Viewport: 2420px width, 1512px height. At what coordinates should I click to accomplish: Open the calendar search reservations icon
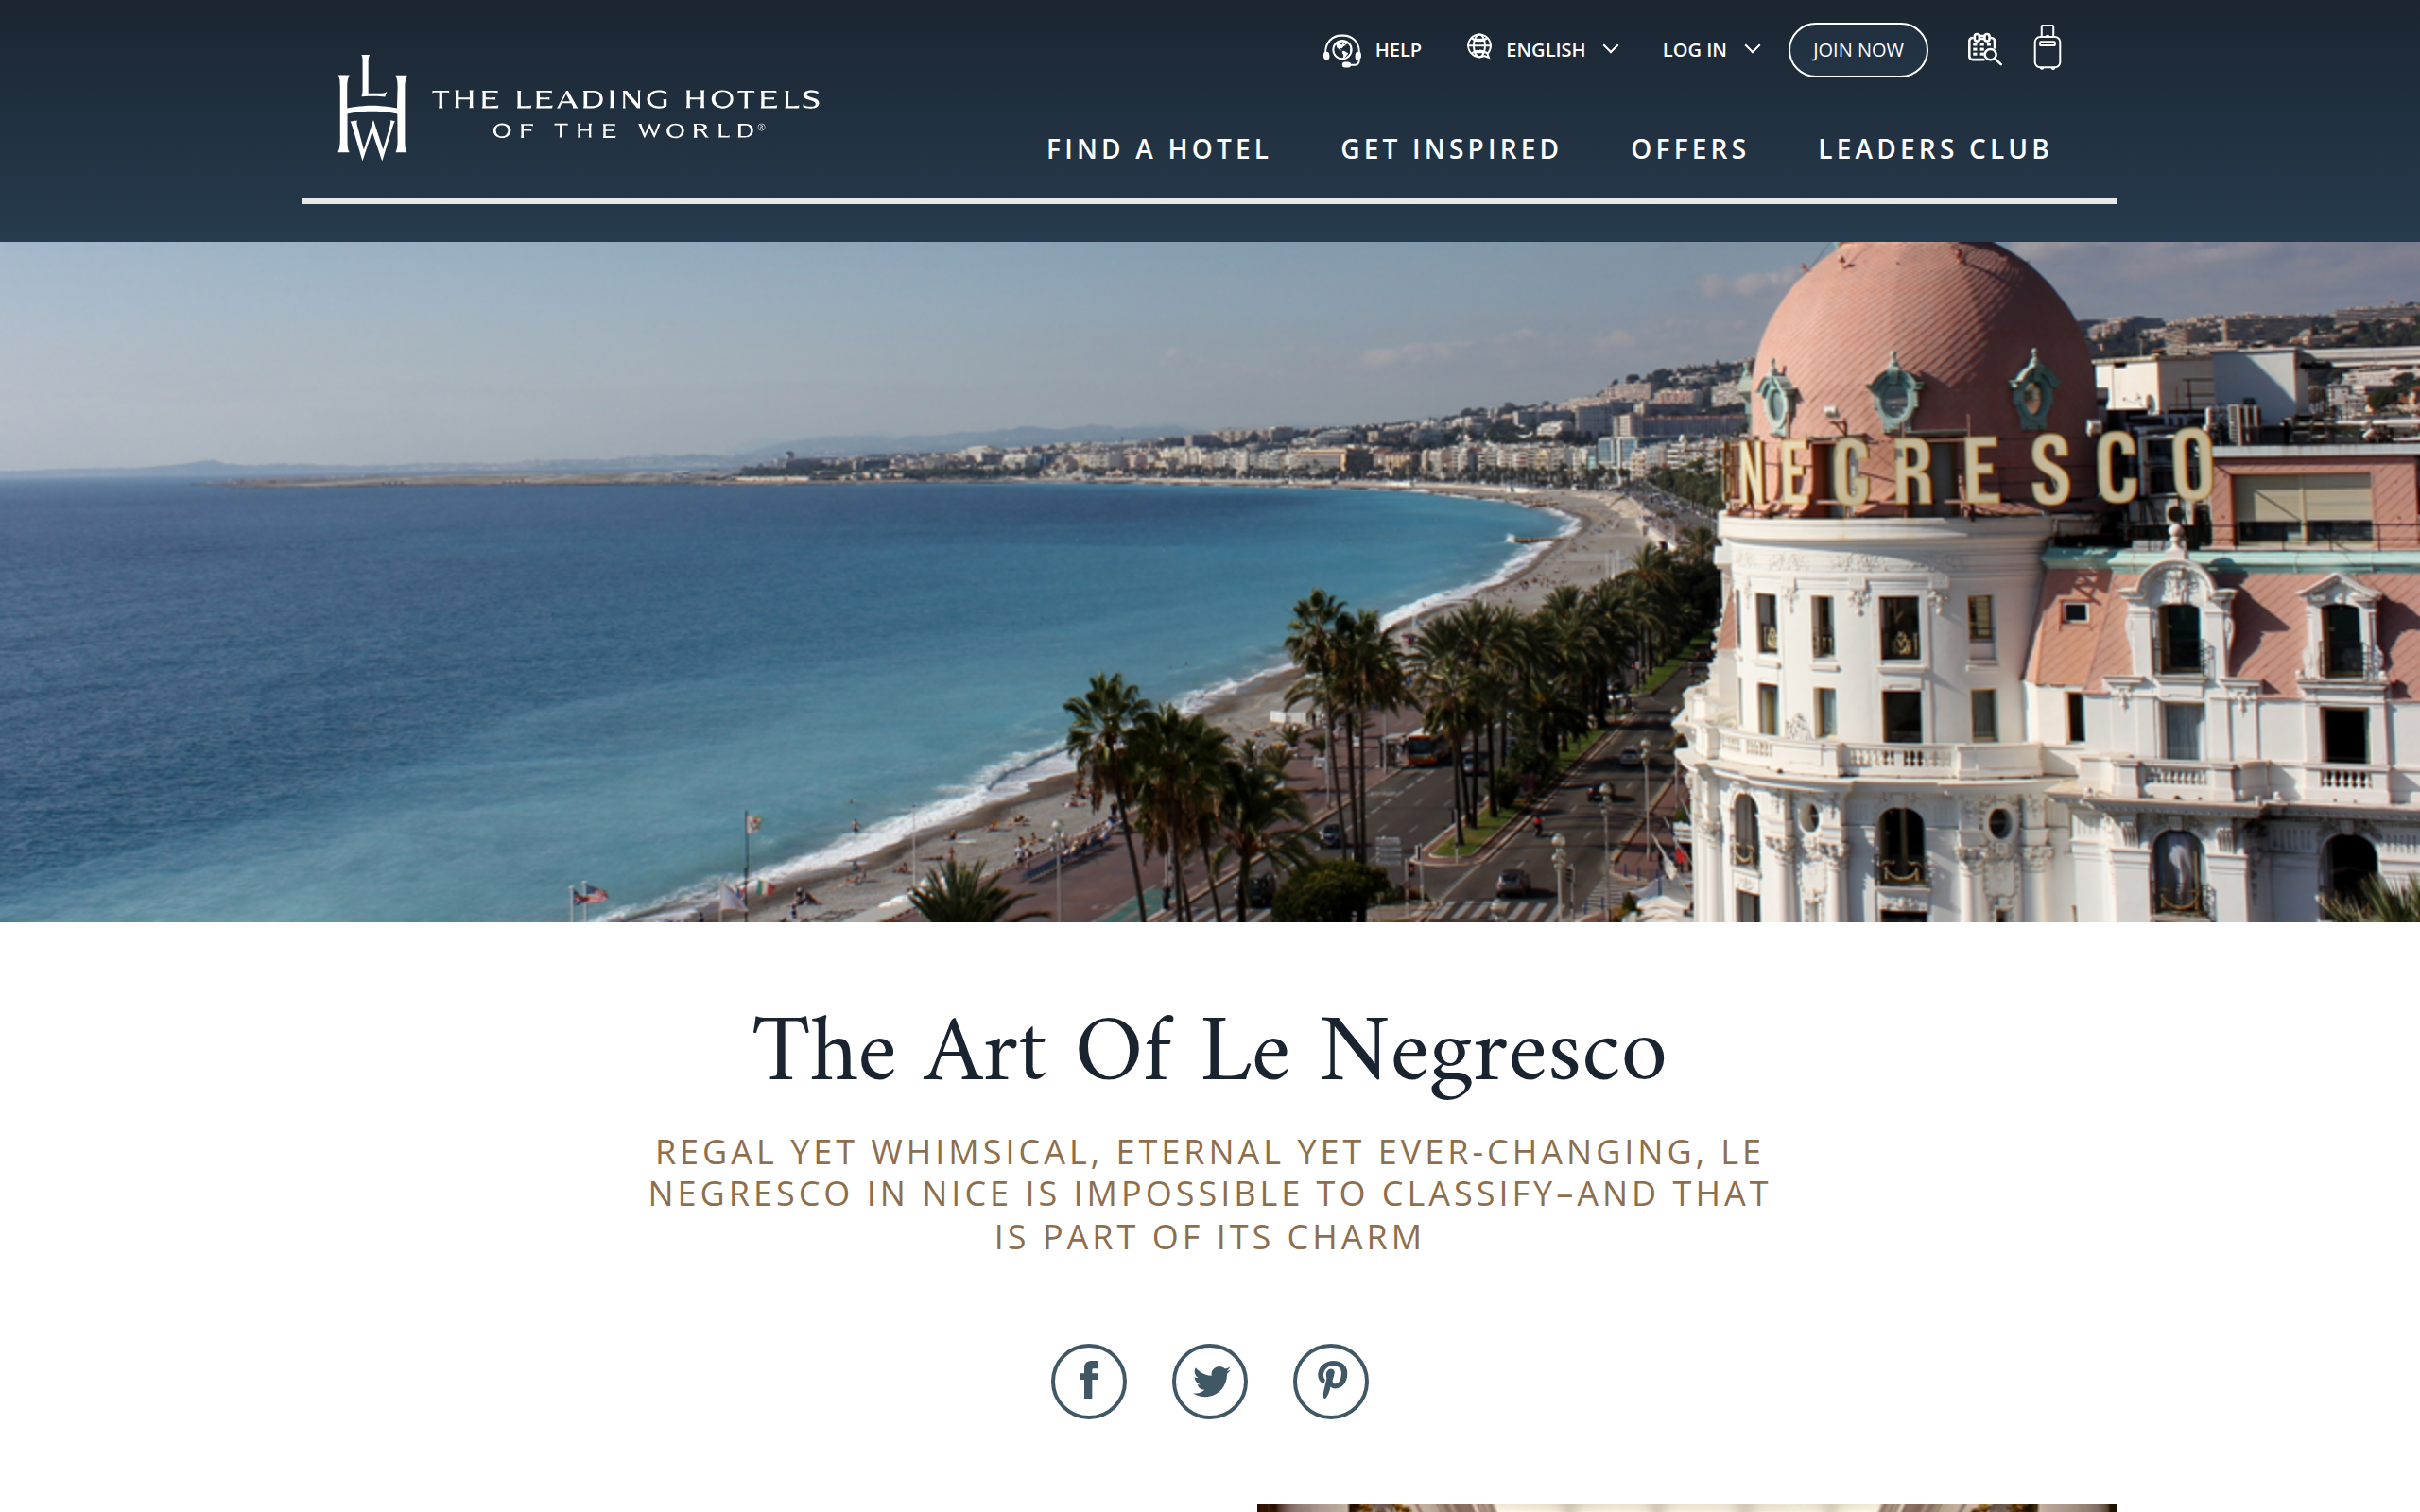click(x=1984, y=49)
